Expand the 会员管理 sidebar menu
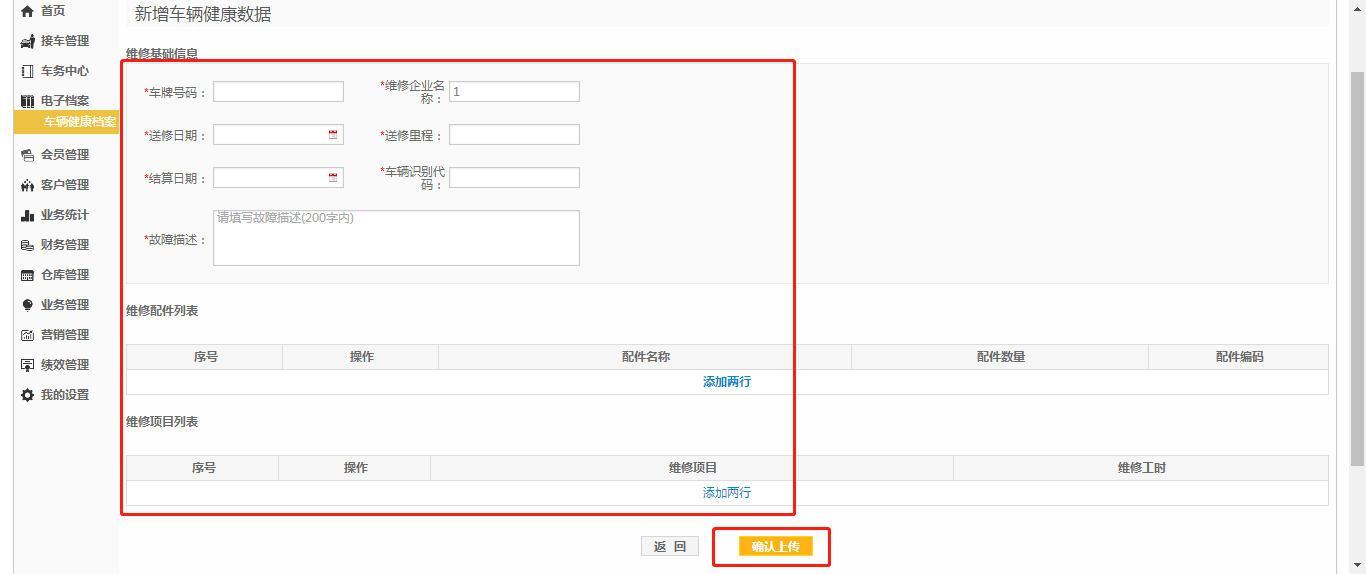Screen dimensions: 1366x574 (x=64, y=155)
